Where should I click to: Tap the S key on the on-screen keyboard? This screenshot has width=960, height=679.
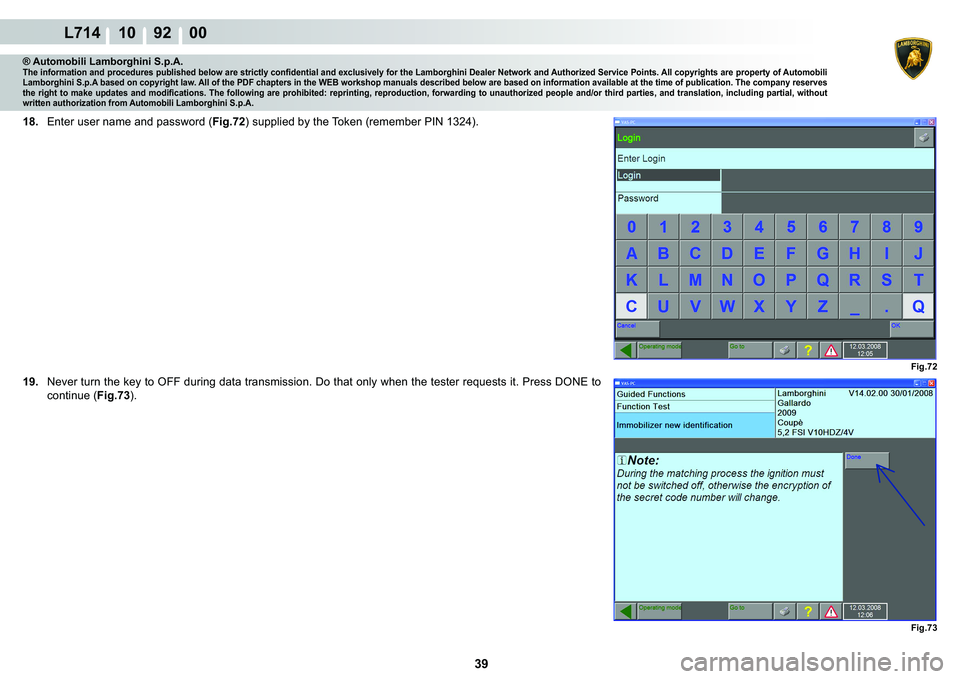(887, 280)
